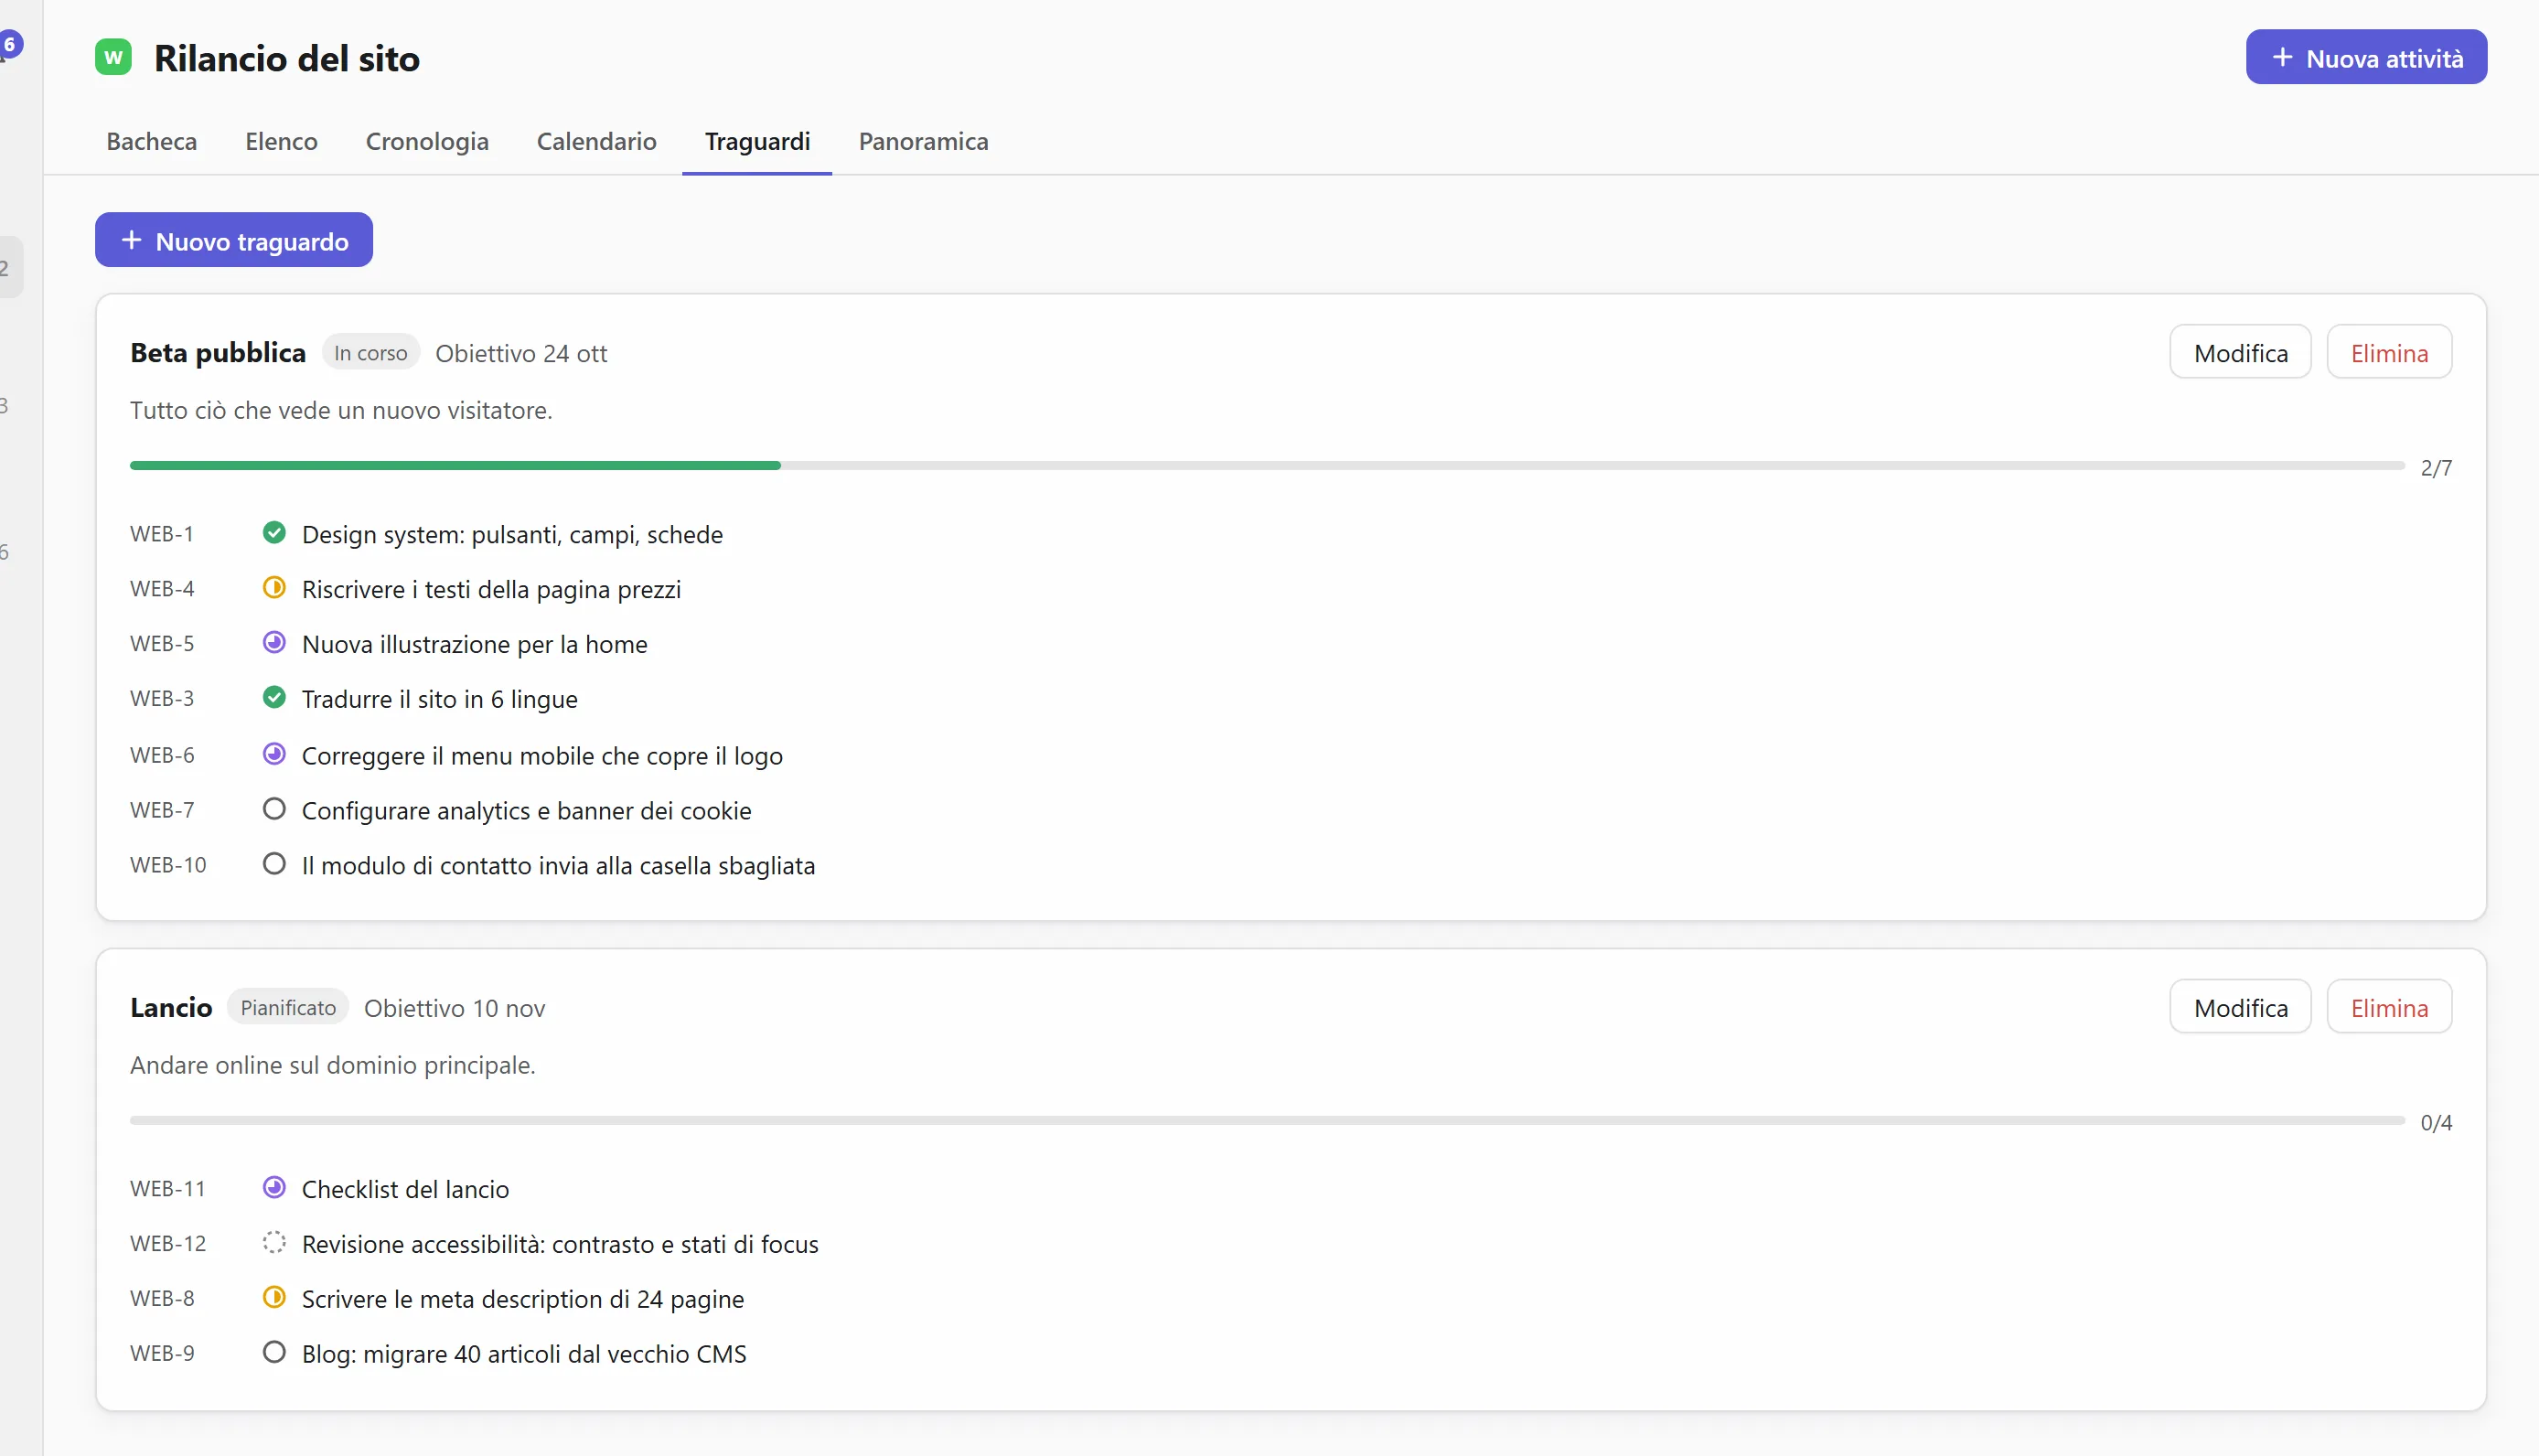Click the in-progress status icon for WEB-8
The width and height of the screenshot is (2539, 1456).
(x=274, y=1298)
